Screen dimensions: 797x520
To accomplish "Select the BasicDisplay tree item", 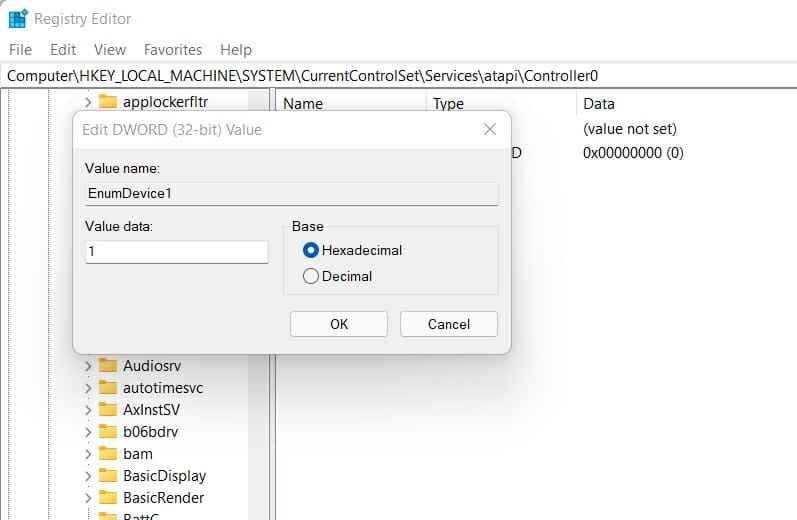I will pyautogui.click(x=165, y=476).
